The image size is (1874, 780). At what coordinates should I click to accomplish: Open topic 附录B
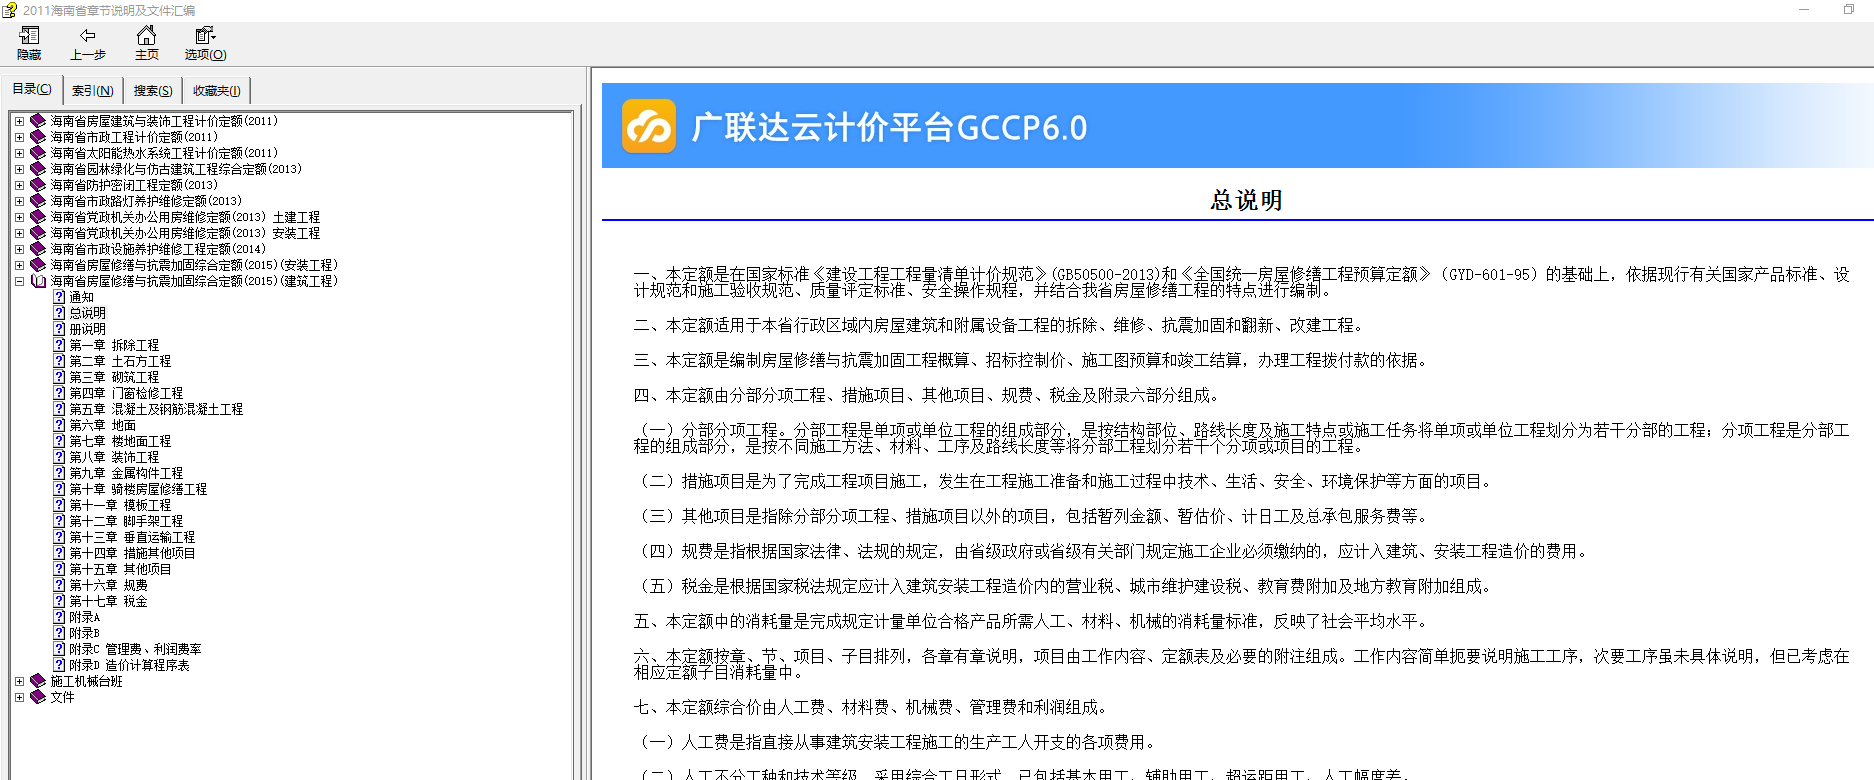click(85, 633)
